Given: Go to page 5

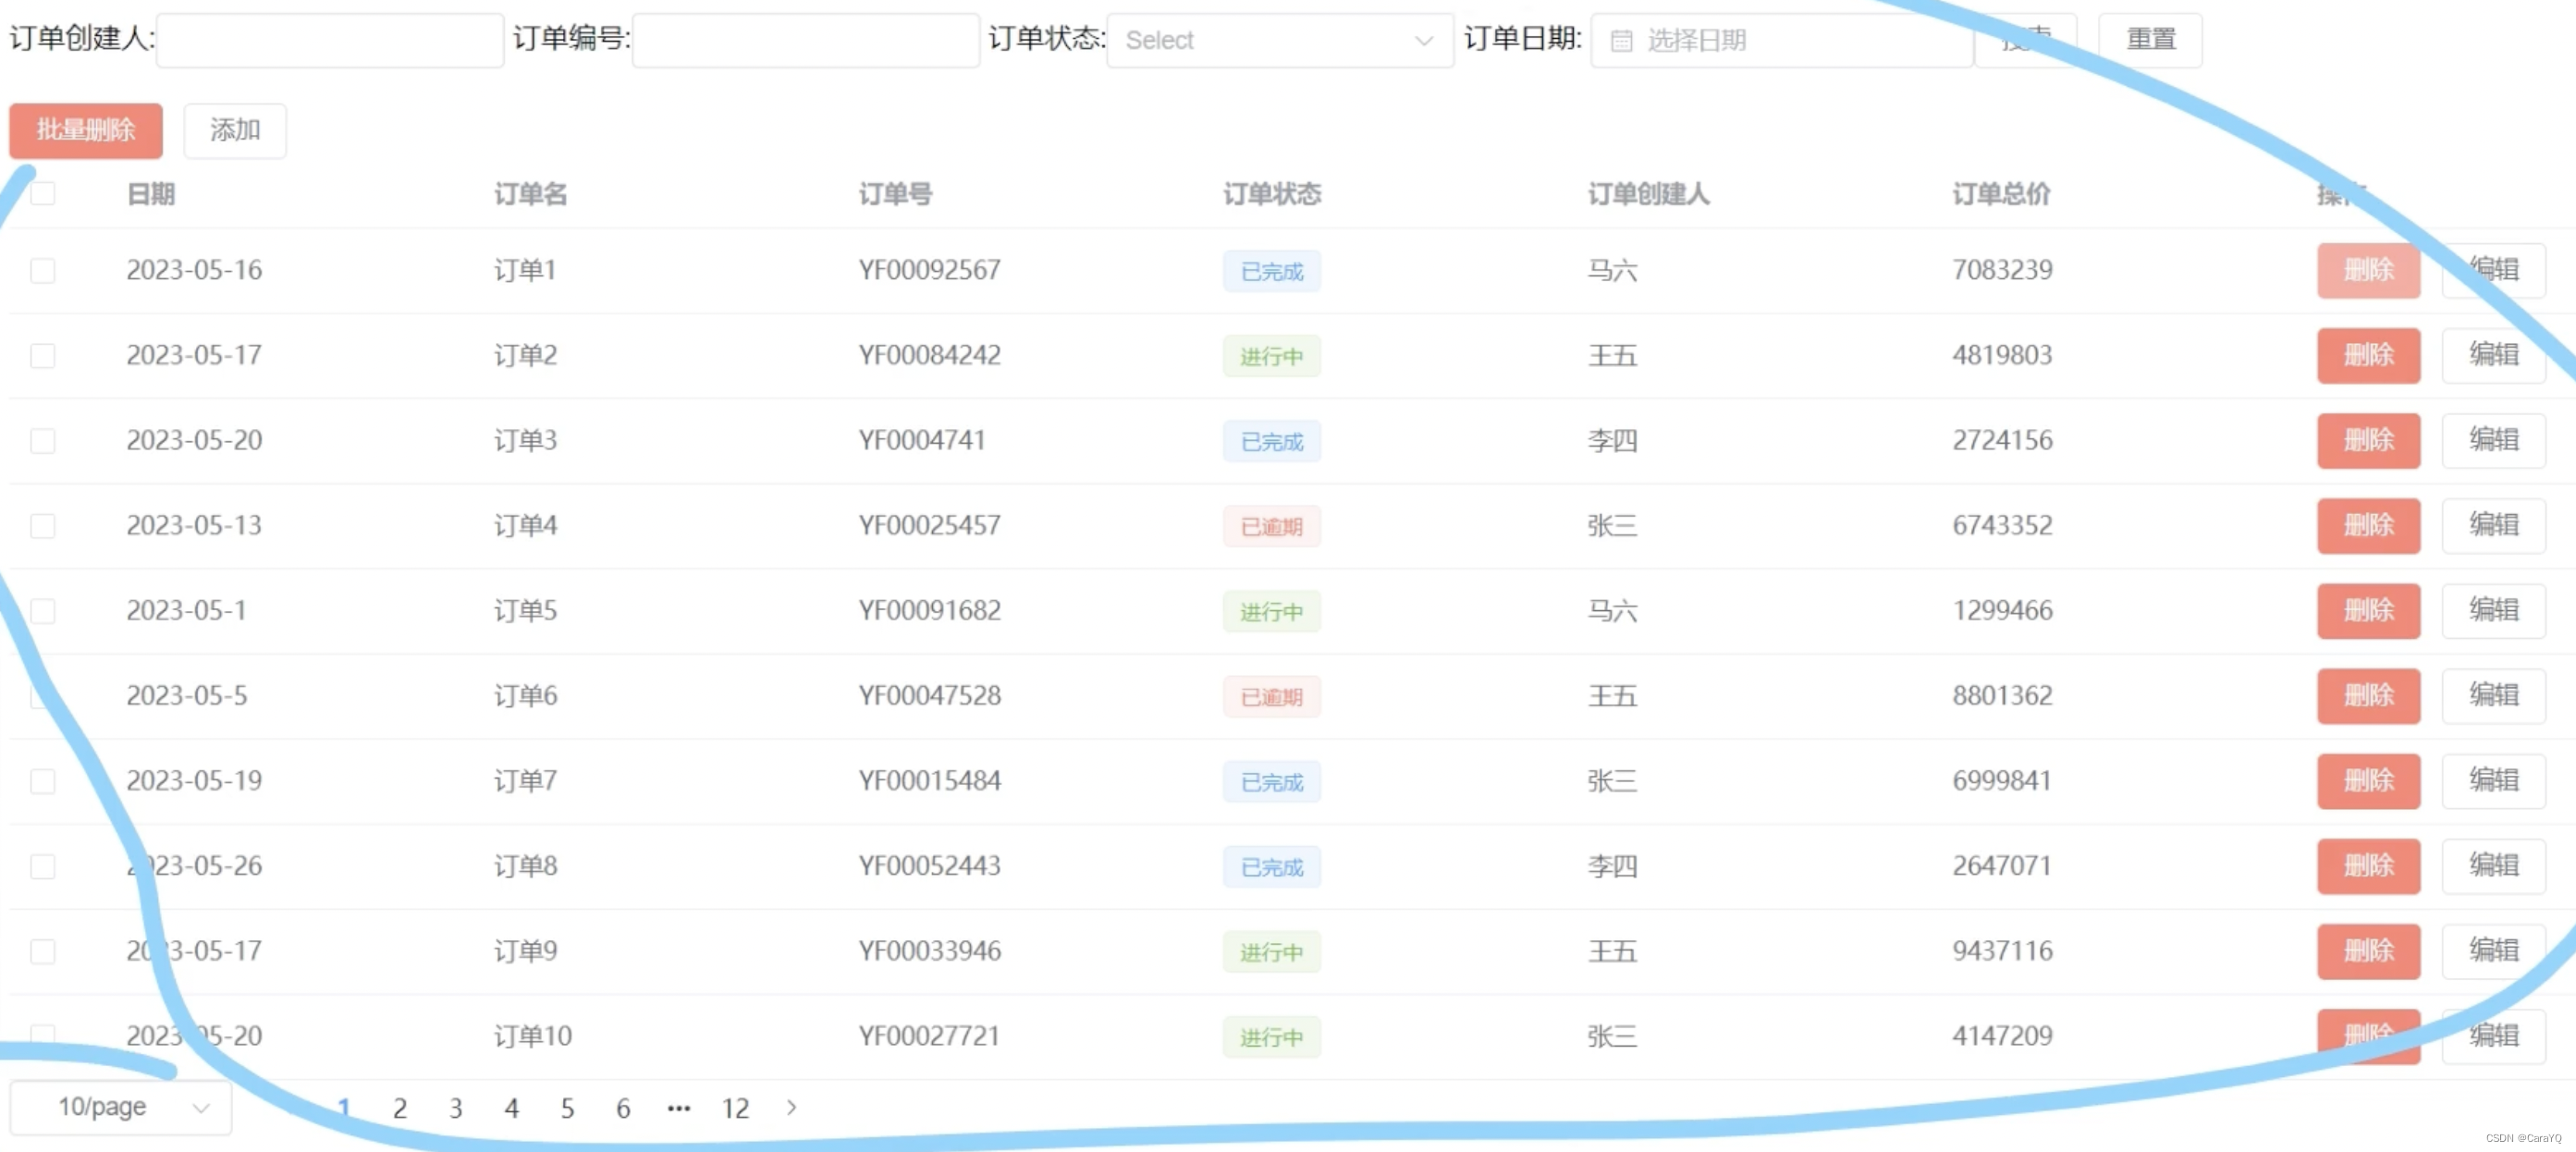Looking at the screenshot, I should click(x=567, y=1108).
